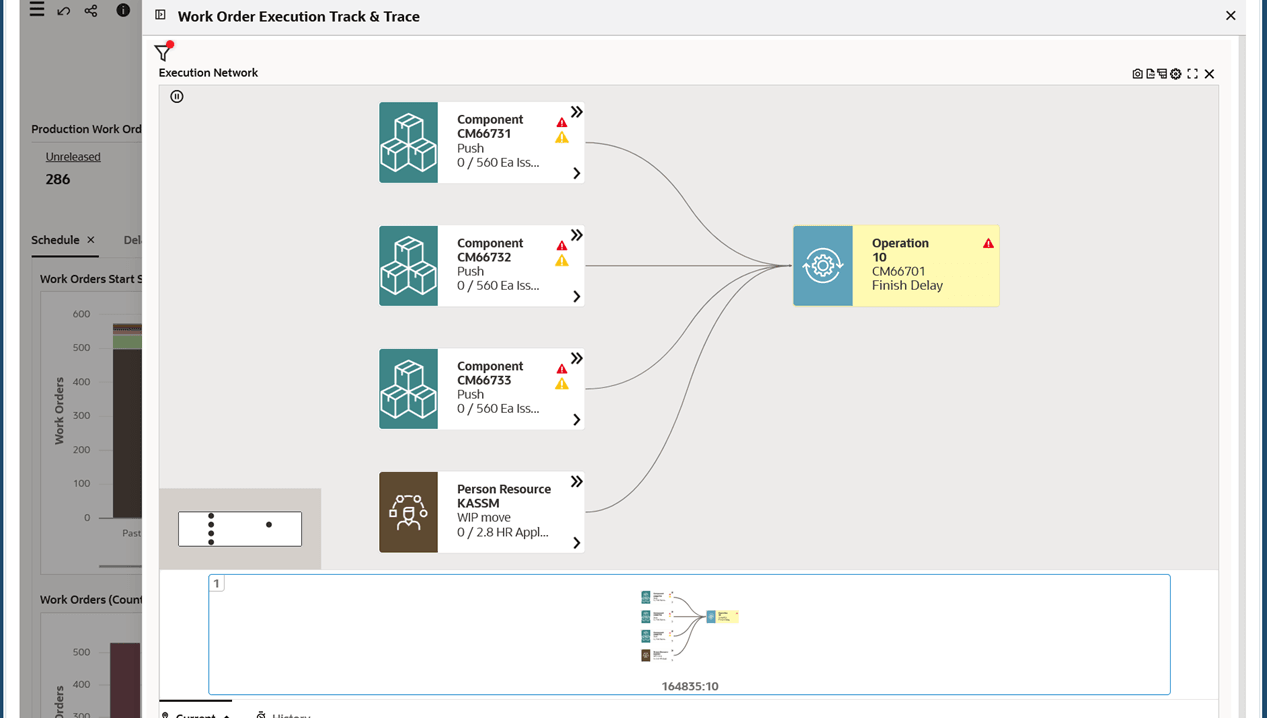Select the KASSM person resource icon
This screenshot has height=718, width=1267.
click(408, 512)
